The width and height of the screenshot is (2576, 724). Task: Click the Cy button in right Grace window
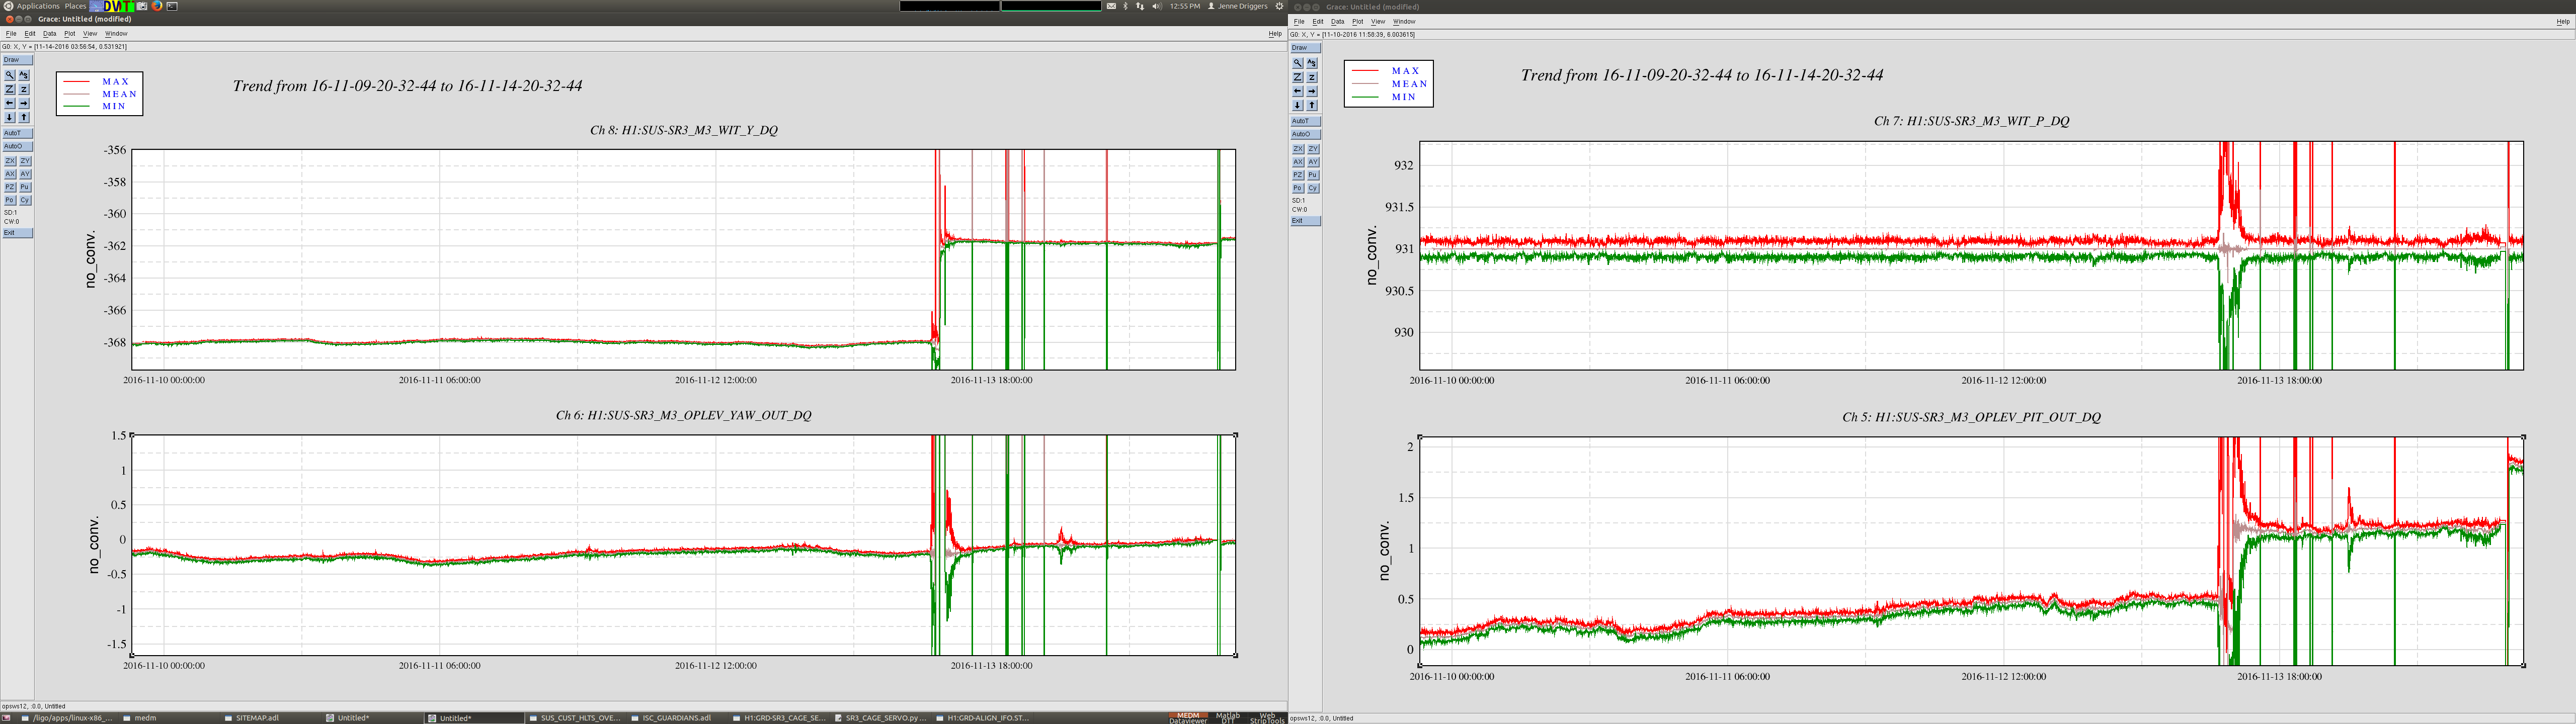pos(1313,188)
